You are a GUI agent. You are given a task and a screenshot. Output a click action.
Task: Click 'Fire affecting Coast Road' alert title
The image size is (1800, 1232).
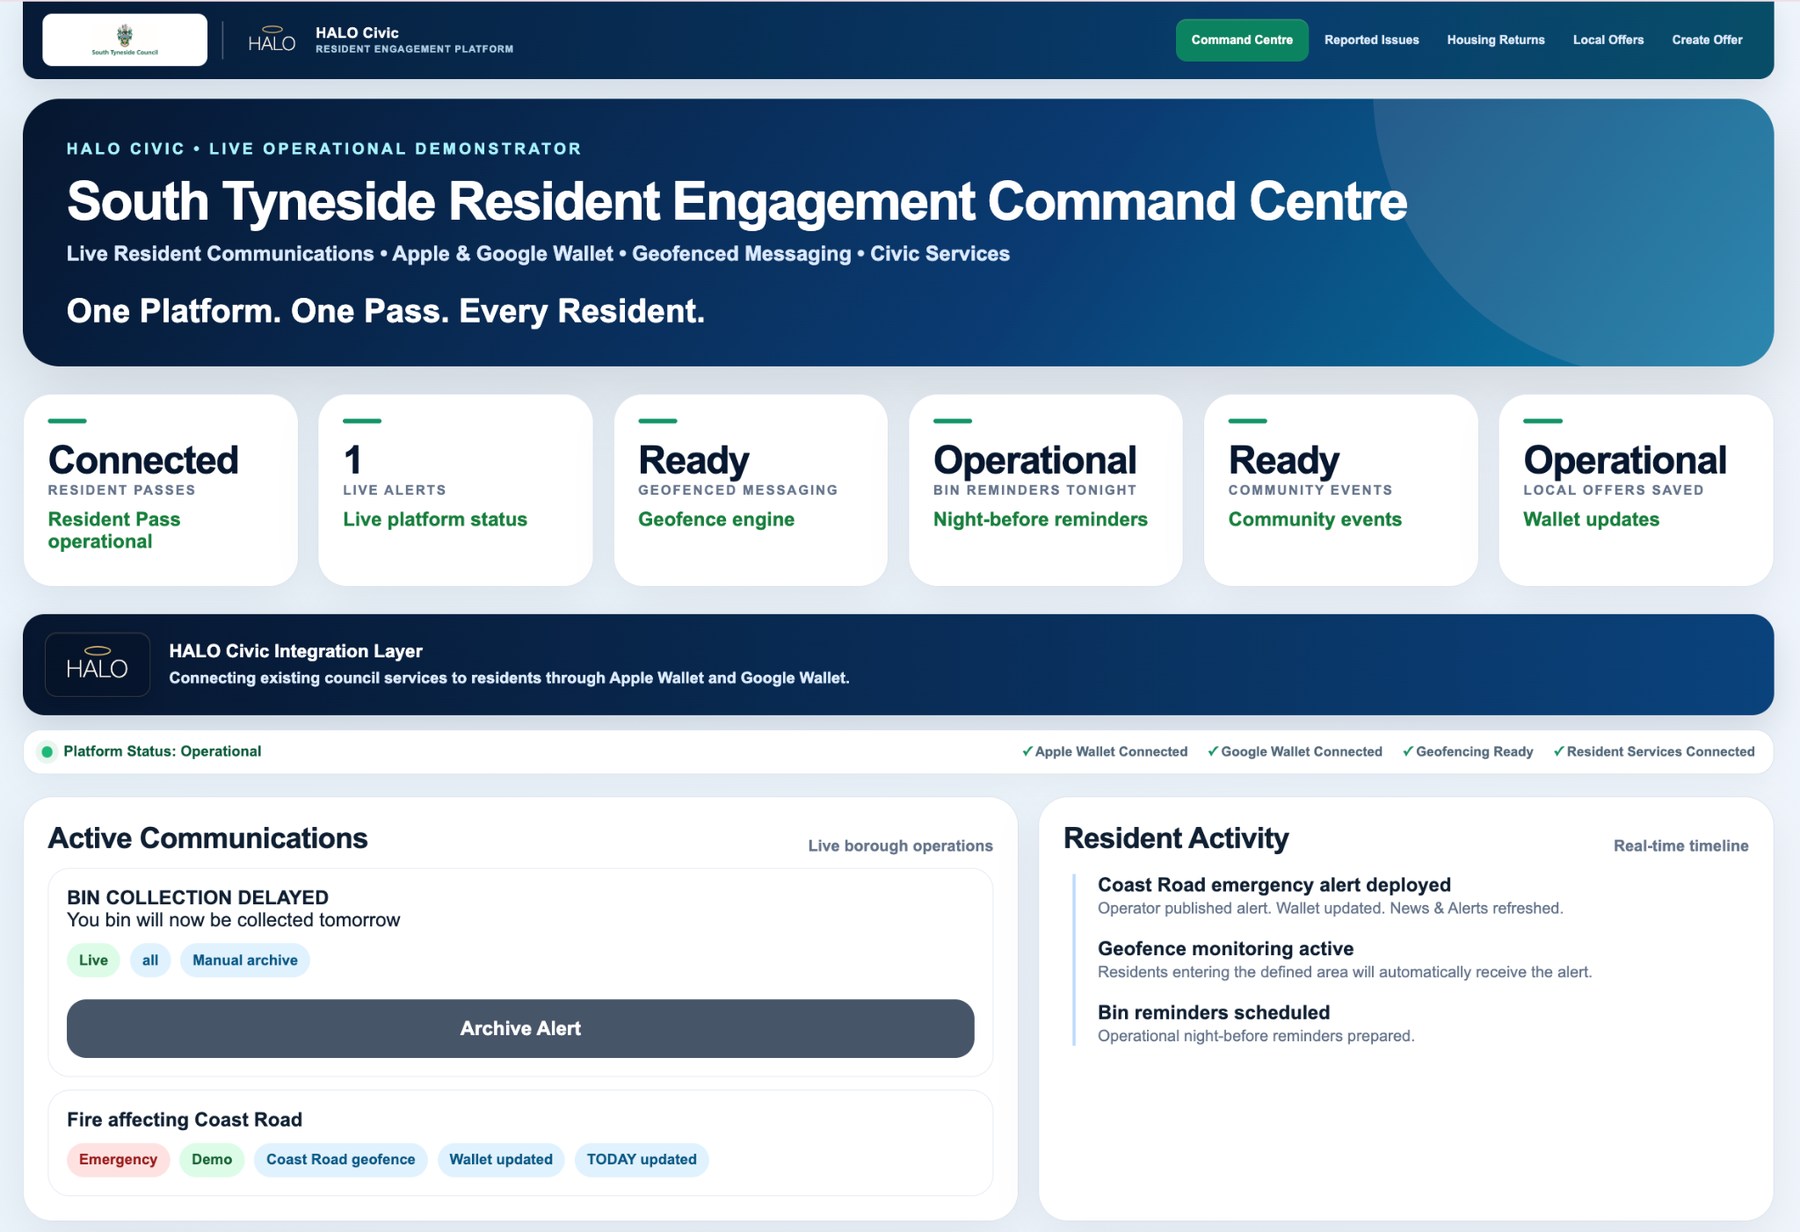(184, 1120)
